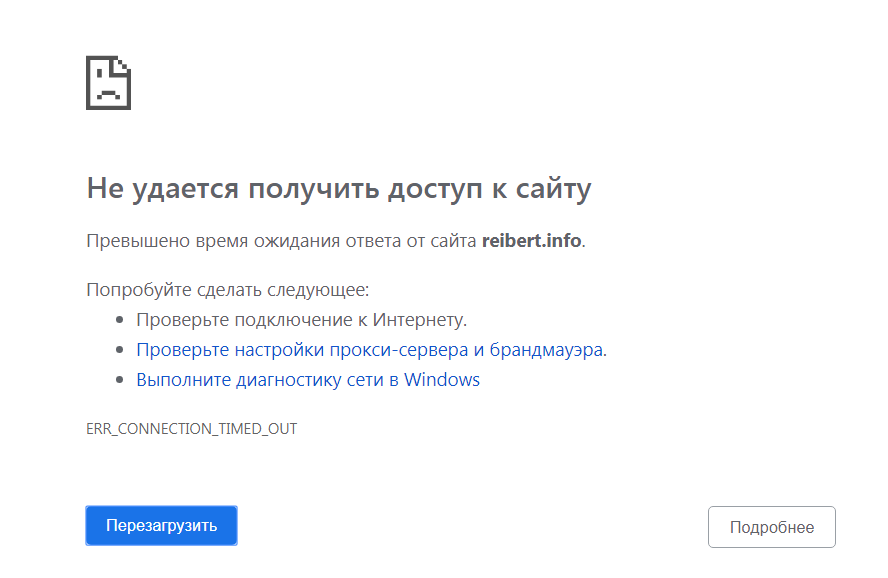
Task: Open the Выполните диагностику сети в Windows link
Action: (308, 380)
